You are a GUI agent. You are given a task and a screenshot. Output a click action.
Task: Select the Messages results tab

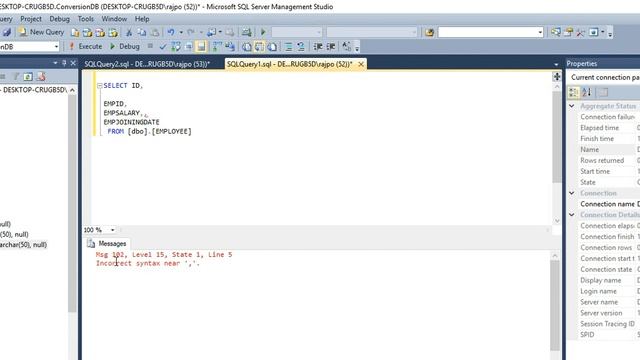(x=107, y=244)
